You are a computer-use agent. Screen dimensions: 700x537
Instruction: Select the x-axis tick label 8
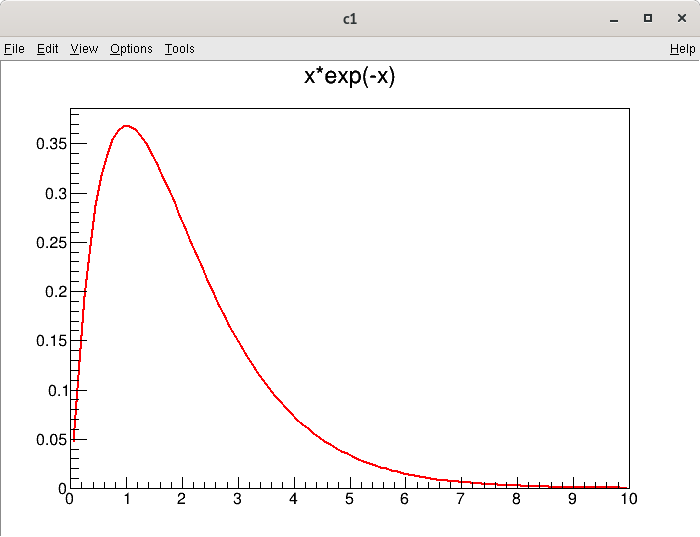(517, 499)
